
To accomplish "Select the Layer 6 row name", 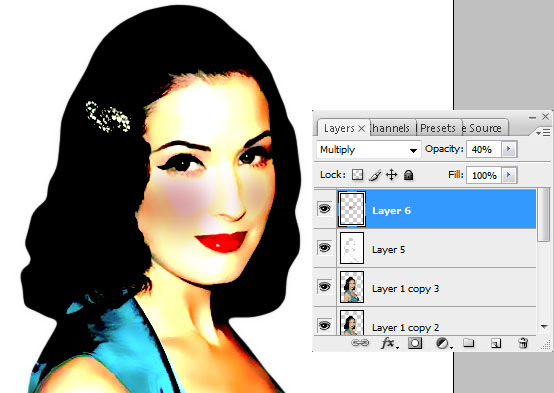I will [391, 211].
